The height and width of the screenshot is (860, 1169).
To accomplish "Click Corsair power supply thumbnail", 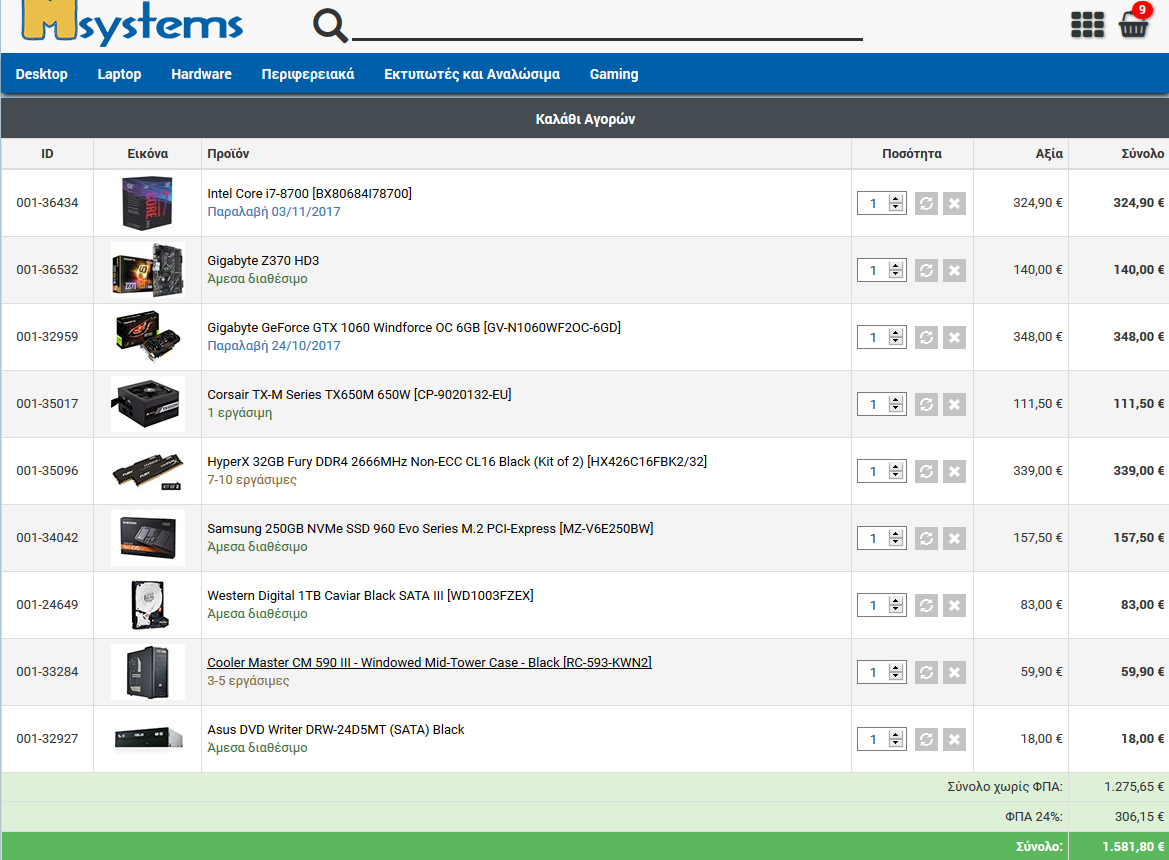I will pyautogui.click(x=148, y=404).
